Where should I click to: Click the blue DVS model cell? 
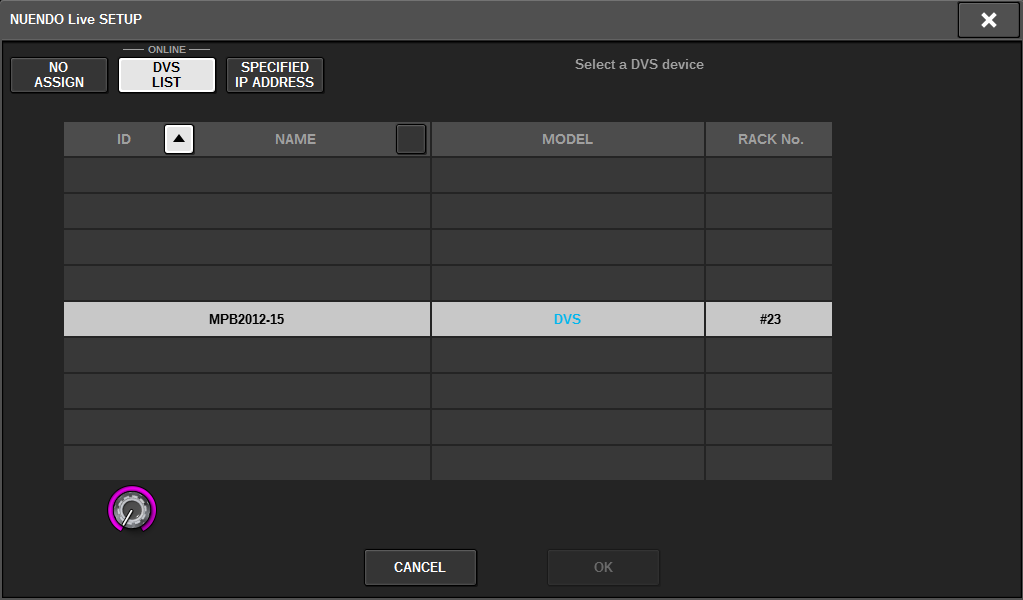[567, 319]
